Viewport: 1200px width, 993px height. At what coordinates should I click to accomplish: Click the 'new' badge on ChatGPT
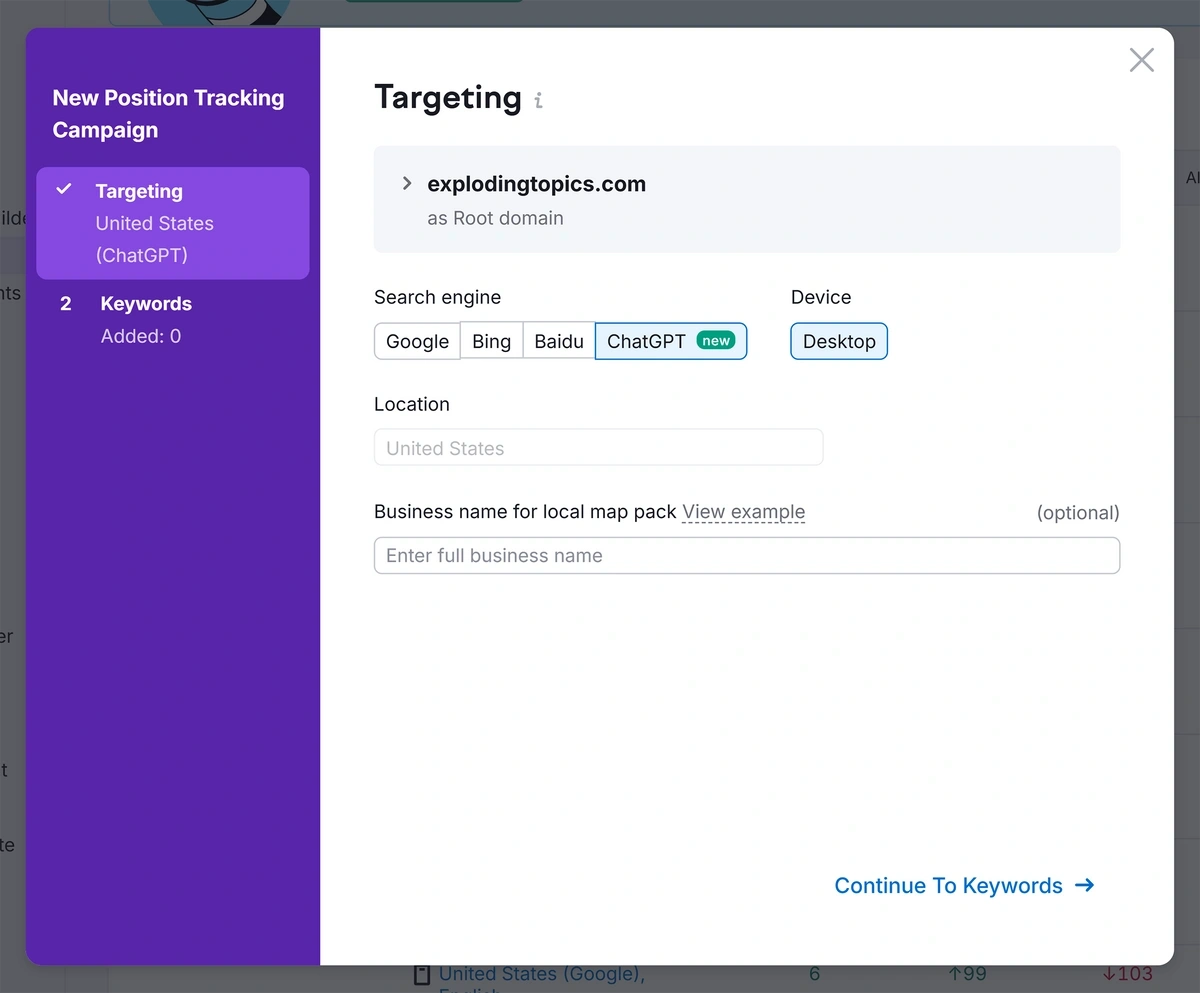pos(716,341)
